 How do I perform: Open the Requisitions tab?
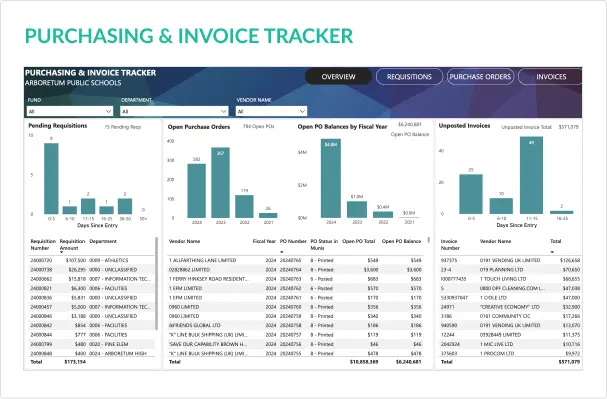[409, 77]
